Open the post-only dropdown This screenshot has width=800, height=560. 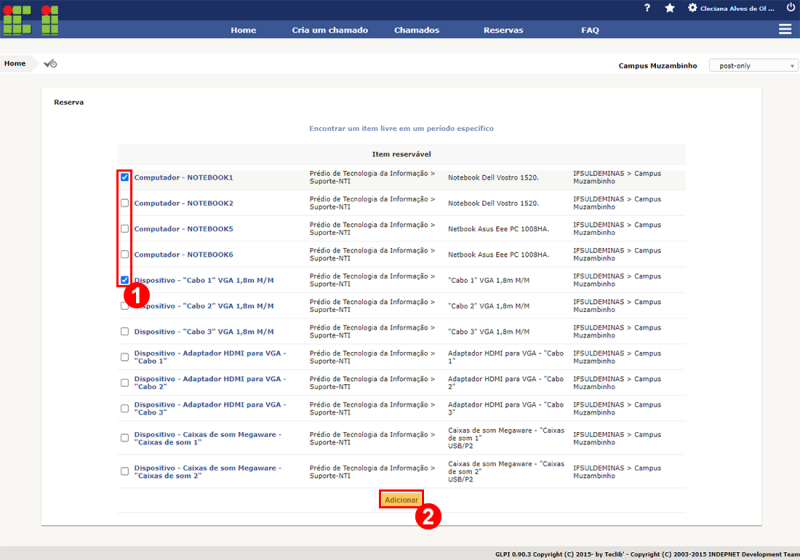click(753, 65)
